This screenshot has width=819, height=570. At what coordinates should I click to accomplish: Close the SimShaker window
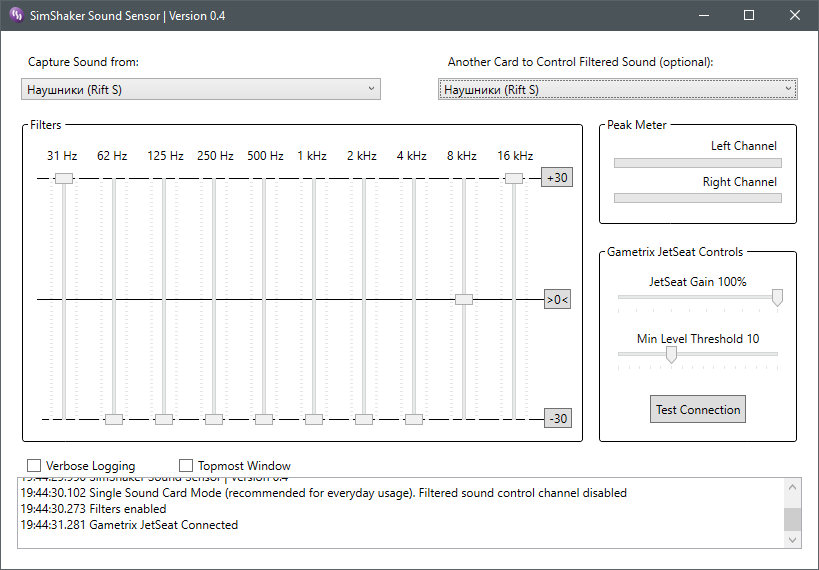tap(795, 15)
